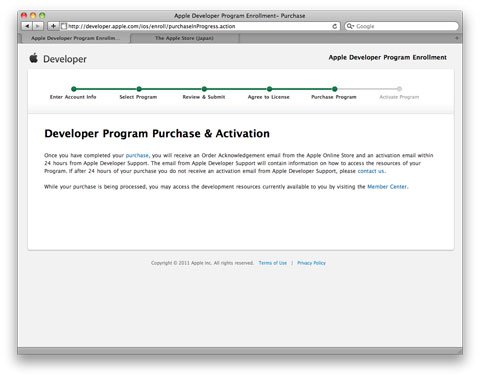Reload the page with the refresh icon
This screenshot has height=378, width=480.
335,26
